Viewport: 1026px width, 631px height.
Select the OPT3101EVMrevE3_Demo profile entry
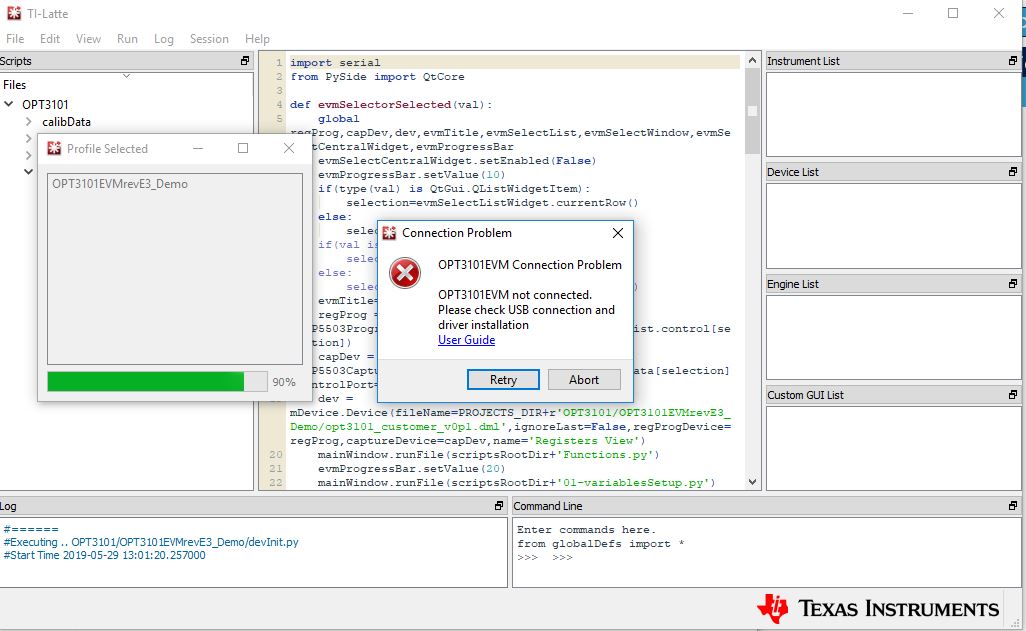[122, 184]
